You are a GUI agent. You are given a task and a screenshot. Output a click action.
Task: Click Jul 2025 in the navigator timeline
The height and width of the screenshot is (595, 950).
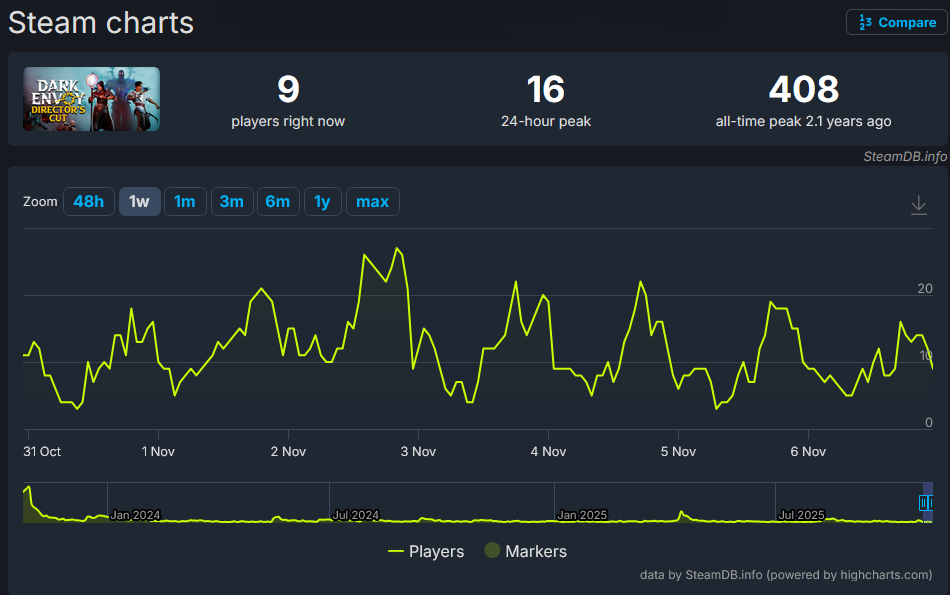[801, 515]
